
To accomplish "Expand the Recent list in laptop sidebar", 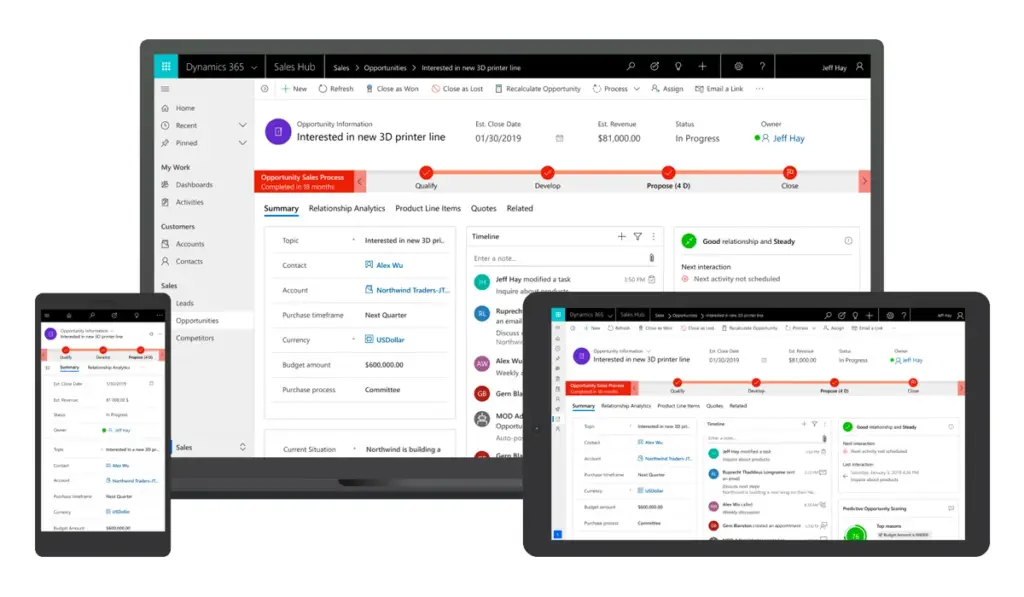I will (x=242, y=125).
